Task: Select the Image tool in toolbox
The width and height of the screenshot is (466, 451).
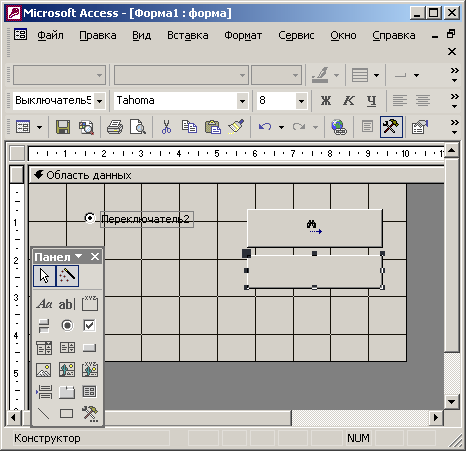Action: pos(44,370)
